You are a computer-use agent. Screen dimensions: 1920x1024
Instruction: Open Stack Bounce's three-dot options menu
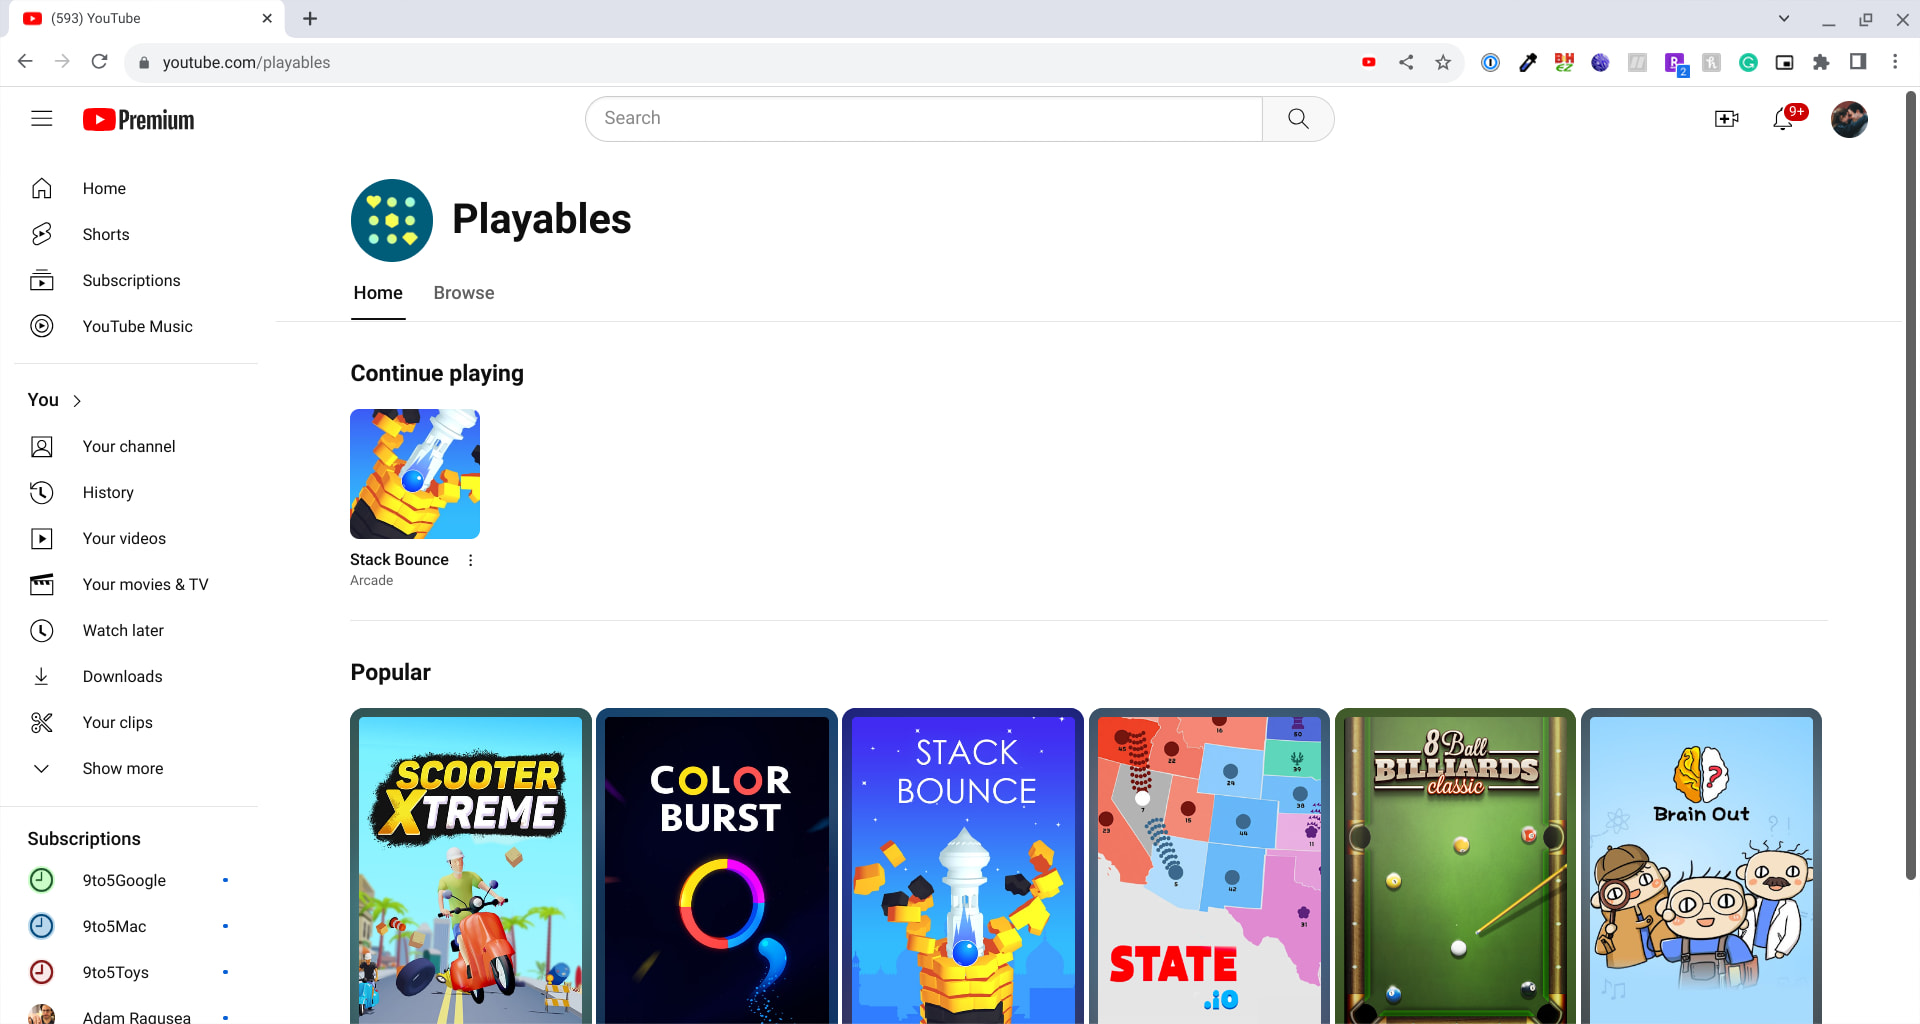tap(470, 560)
